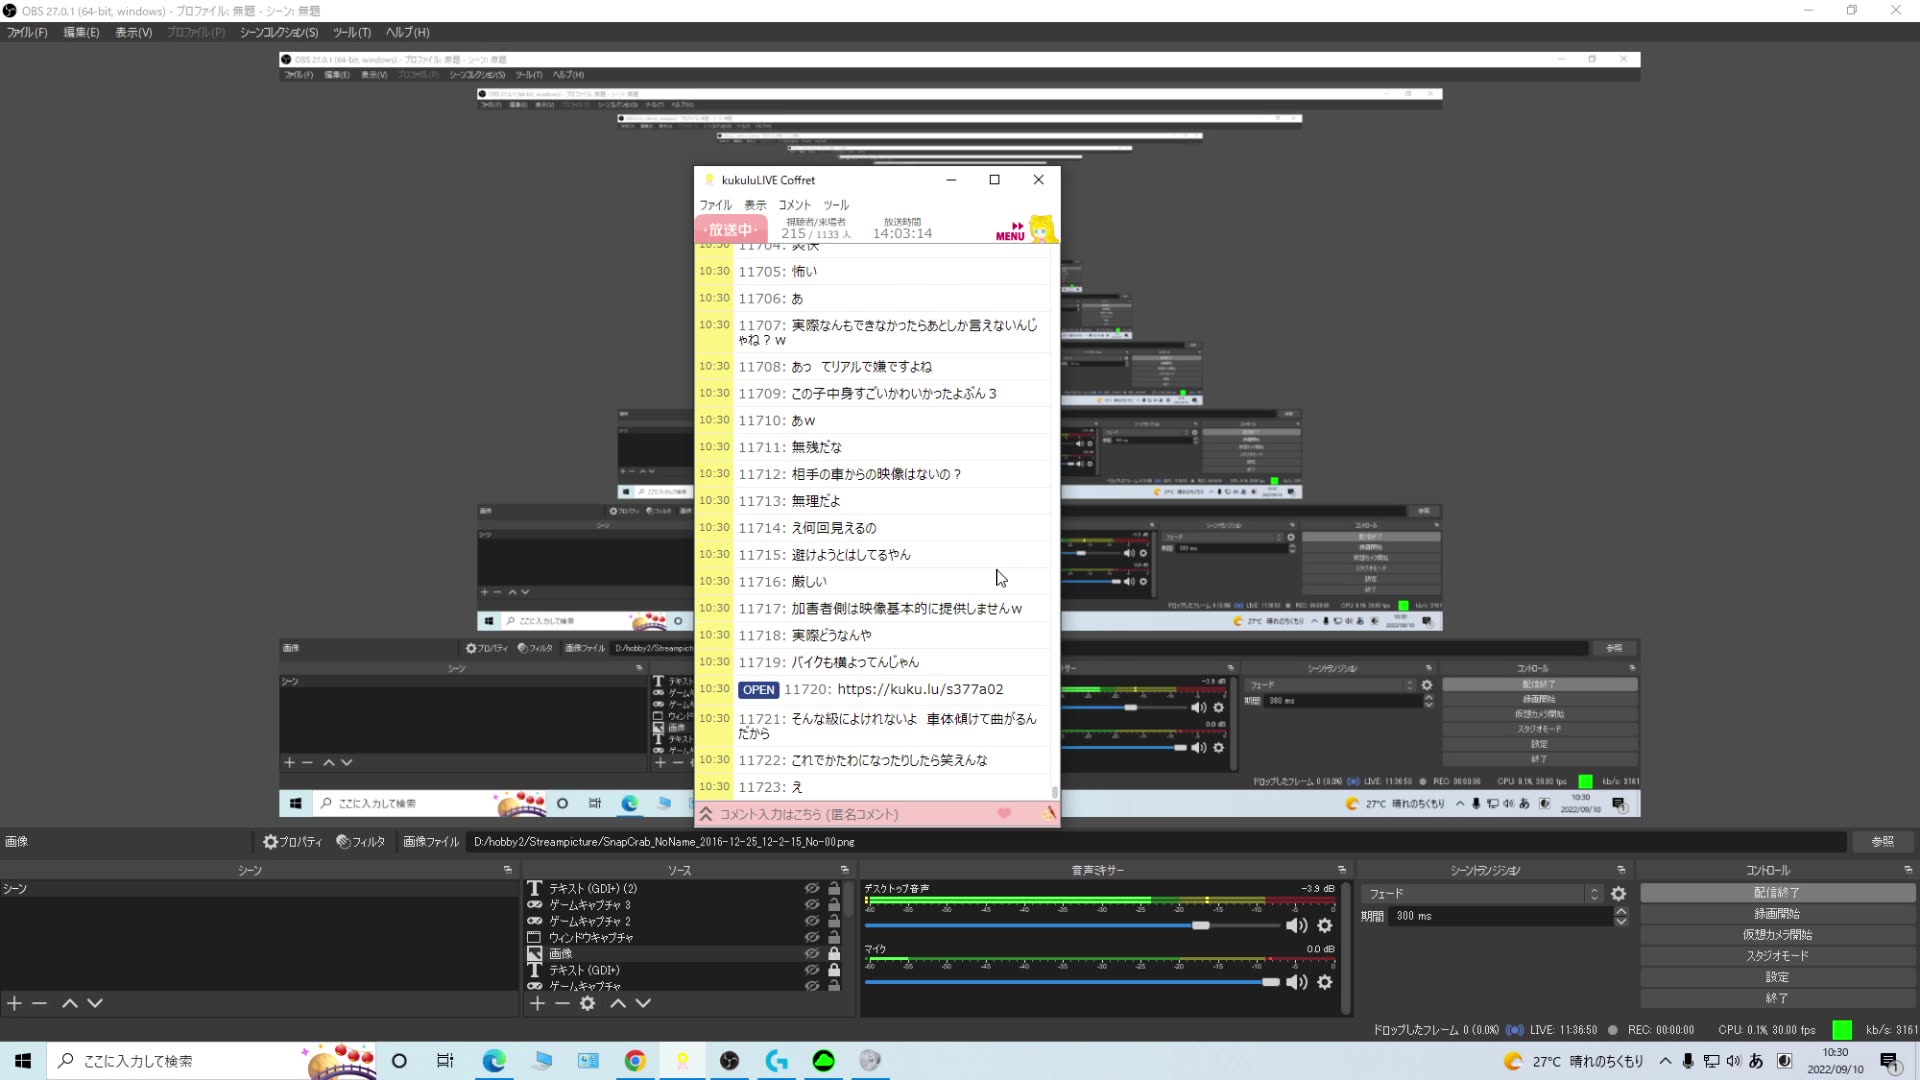Screen dimensions: 1920x1080
Task: Open transition settings gear next to フェード
Action: 1618,894
